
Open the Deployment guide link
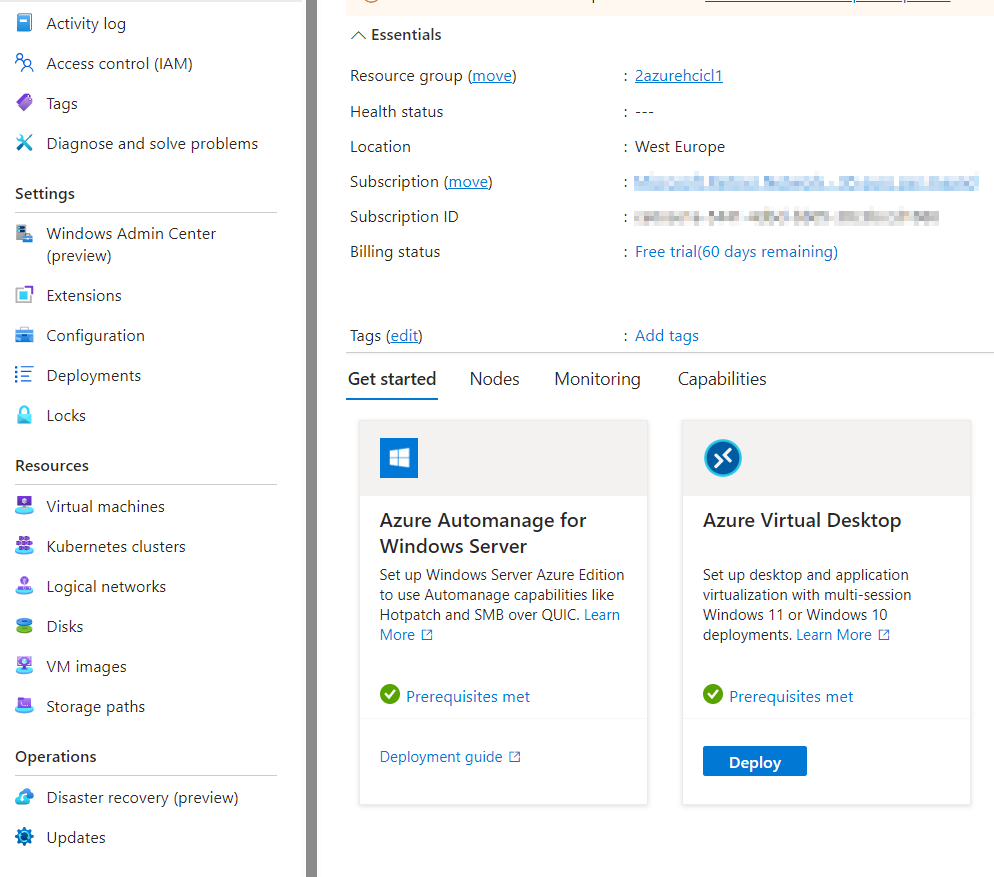point(441,757)
